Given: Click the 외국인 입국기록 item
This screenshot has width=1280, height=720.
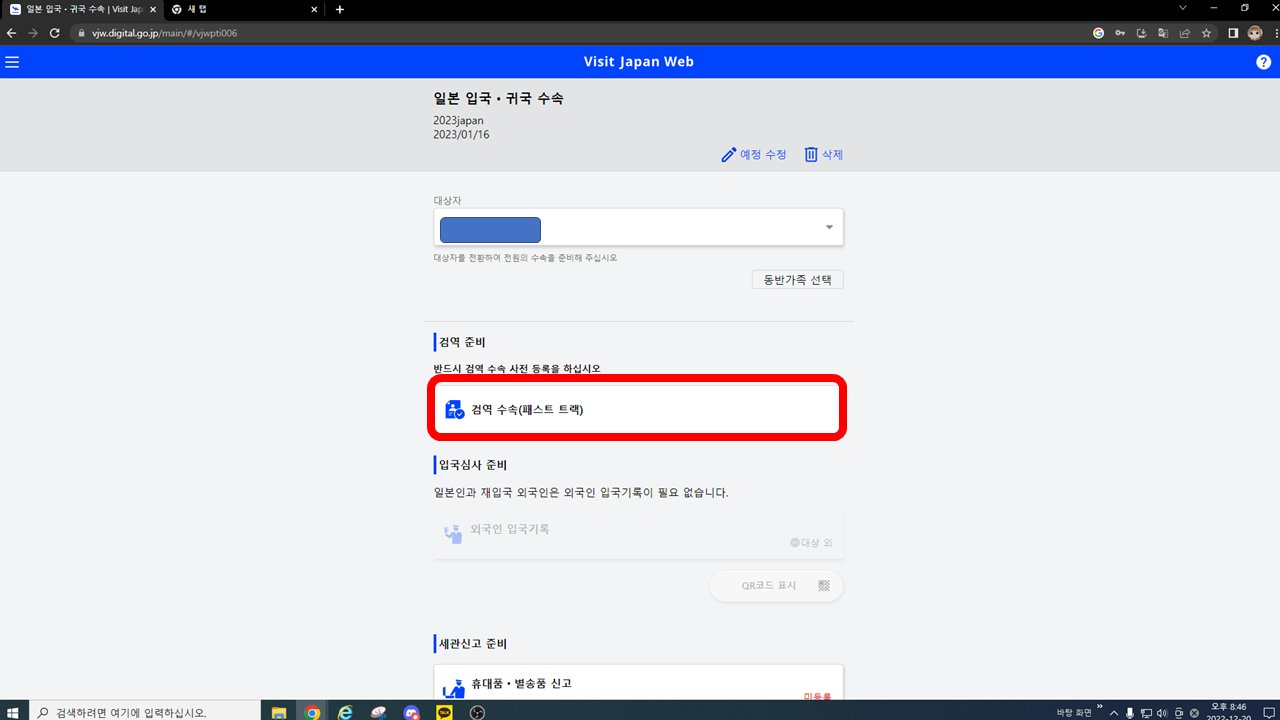Looking at the screenshot, I should pos(638,534).
